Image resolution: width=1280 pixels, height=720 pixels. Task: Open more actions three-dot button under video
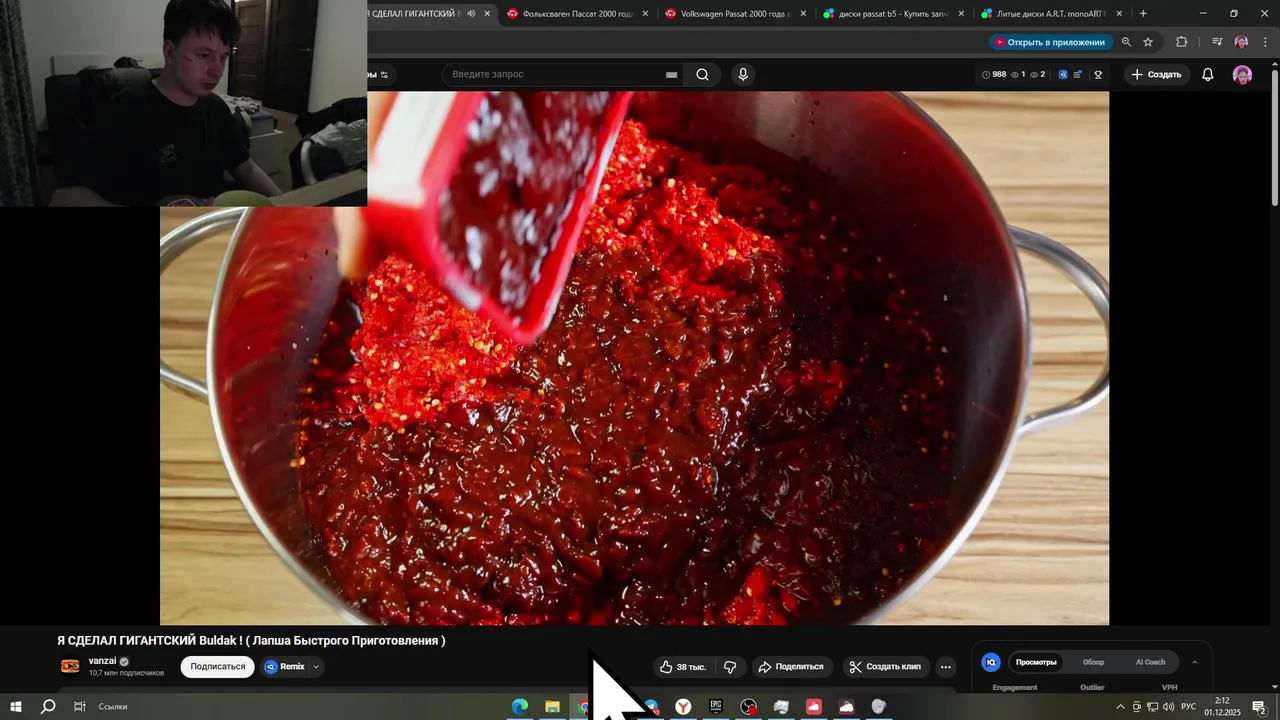(x=946, y=667)
